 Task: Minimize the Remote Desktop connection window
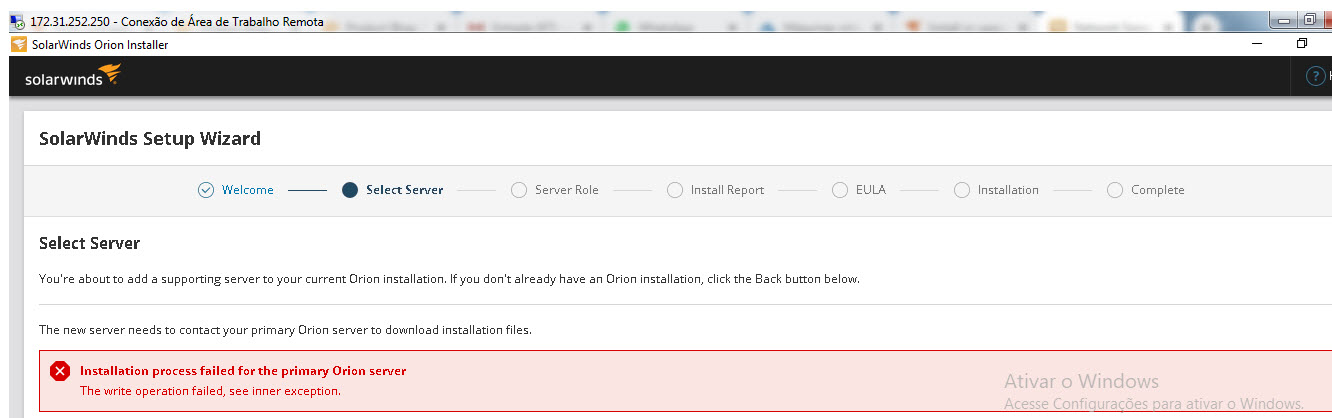tap(1284, 19)
